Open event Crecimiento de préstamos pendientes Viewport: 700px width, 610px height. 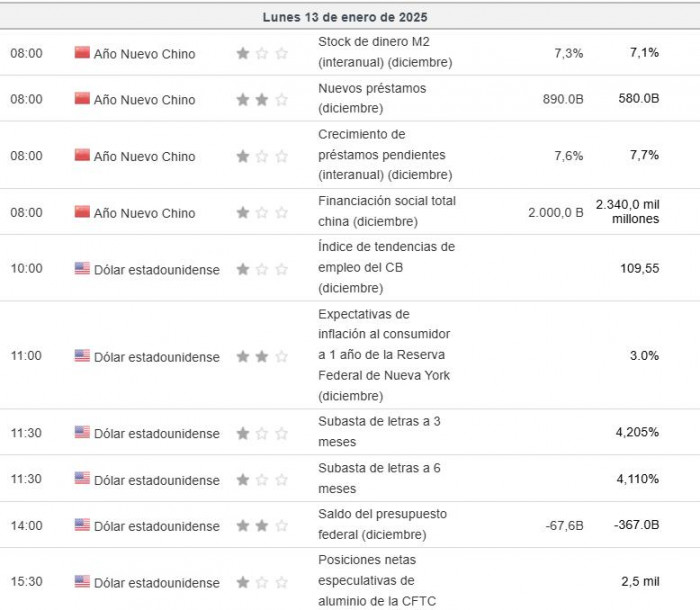coord(385,155)
